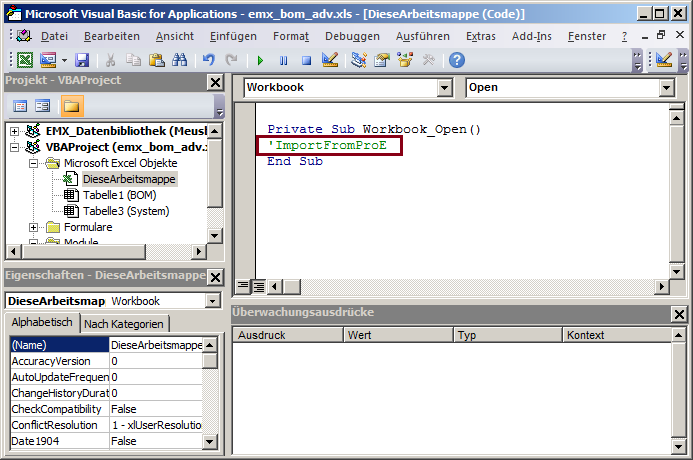Save the project with the floppy disk icon
693x460 pixels.
tap(82, 61)
